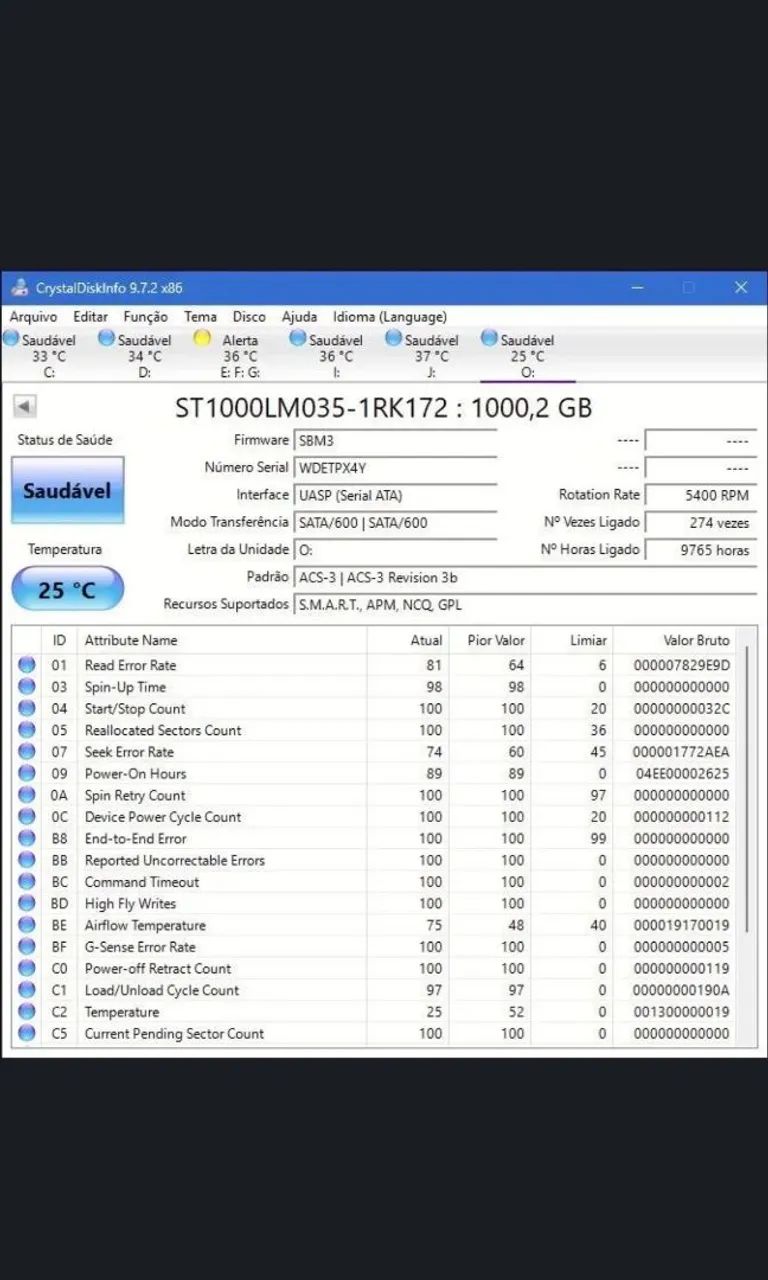The width and height of the screenshot is (768, 1280).
Task: Select the status orb for Power-On Hours
Action: [x=27, y=773]
